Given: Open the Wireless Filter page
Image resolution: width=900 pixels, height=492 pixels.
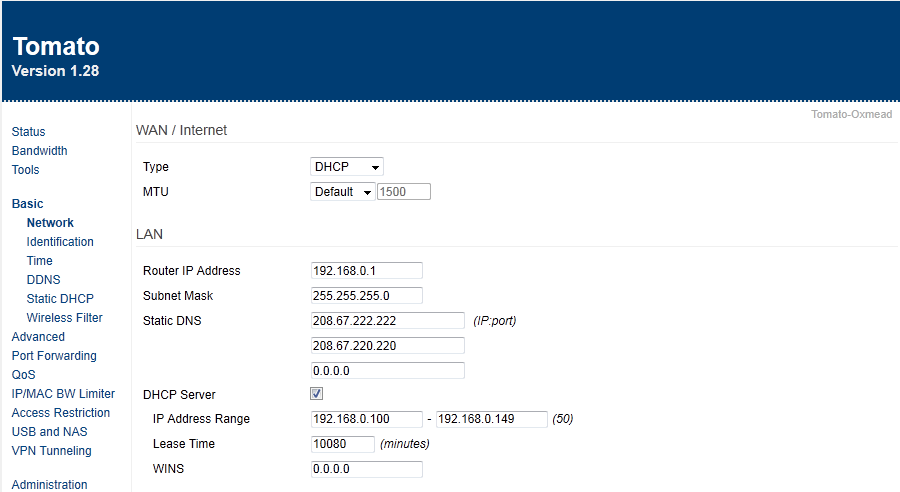Looking at the screenshot, I should [x=64, y=317].
